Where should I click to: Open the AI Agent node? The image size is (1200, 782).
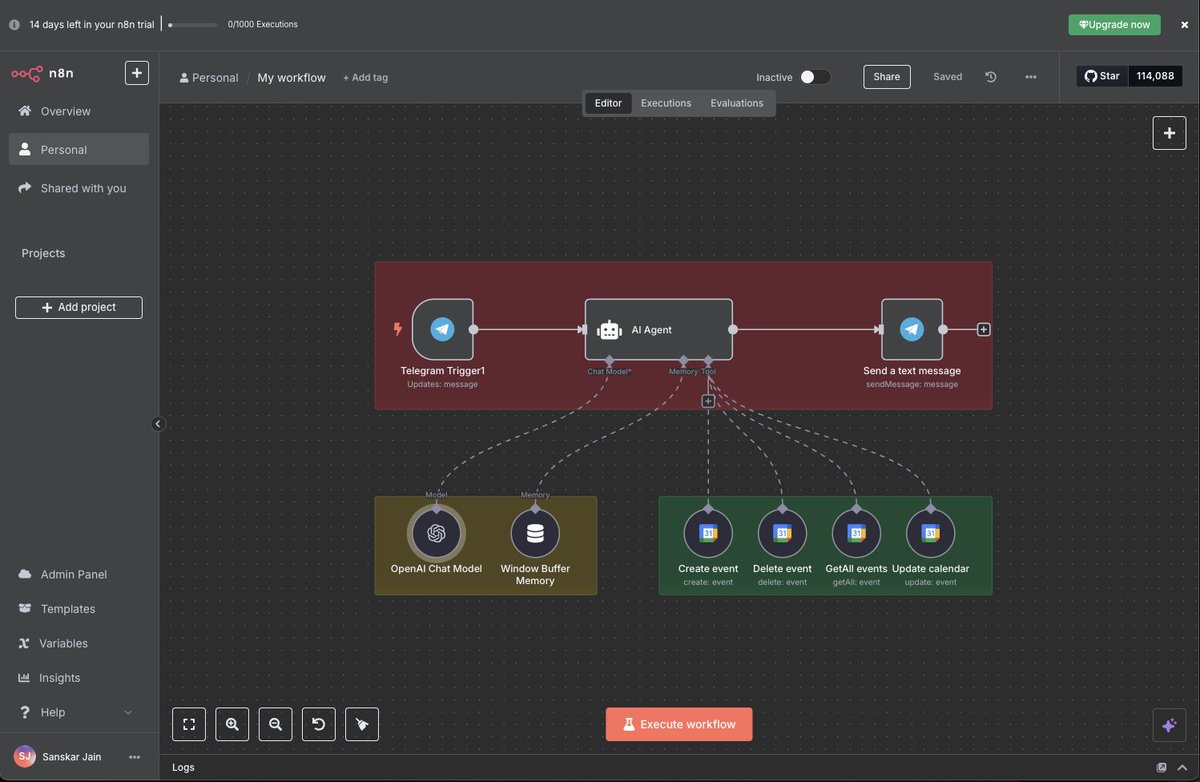(x=659, y=329)
